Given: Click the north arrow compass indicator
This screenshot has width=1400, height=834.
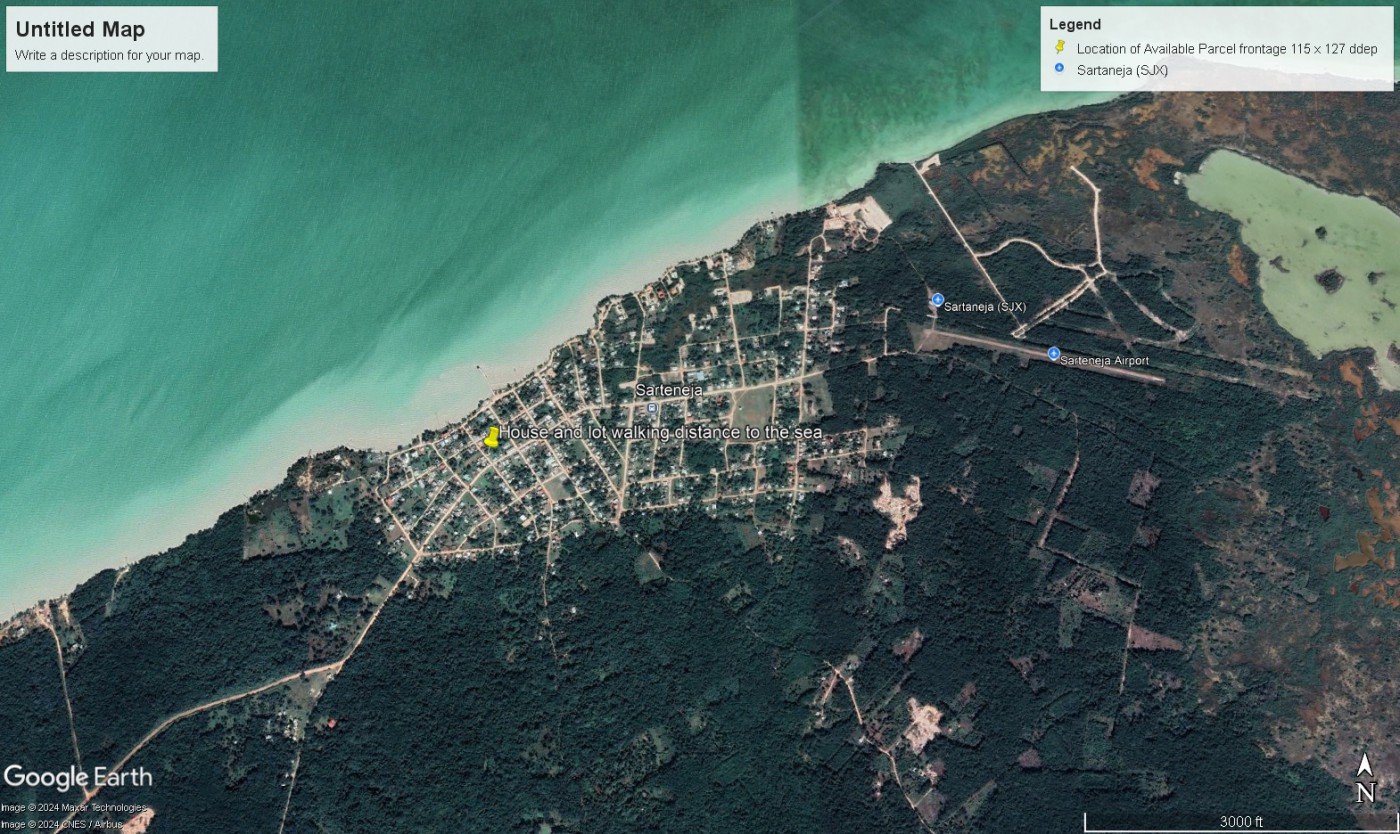Looking at the screenshot, I should pos(1365,778).
